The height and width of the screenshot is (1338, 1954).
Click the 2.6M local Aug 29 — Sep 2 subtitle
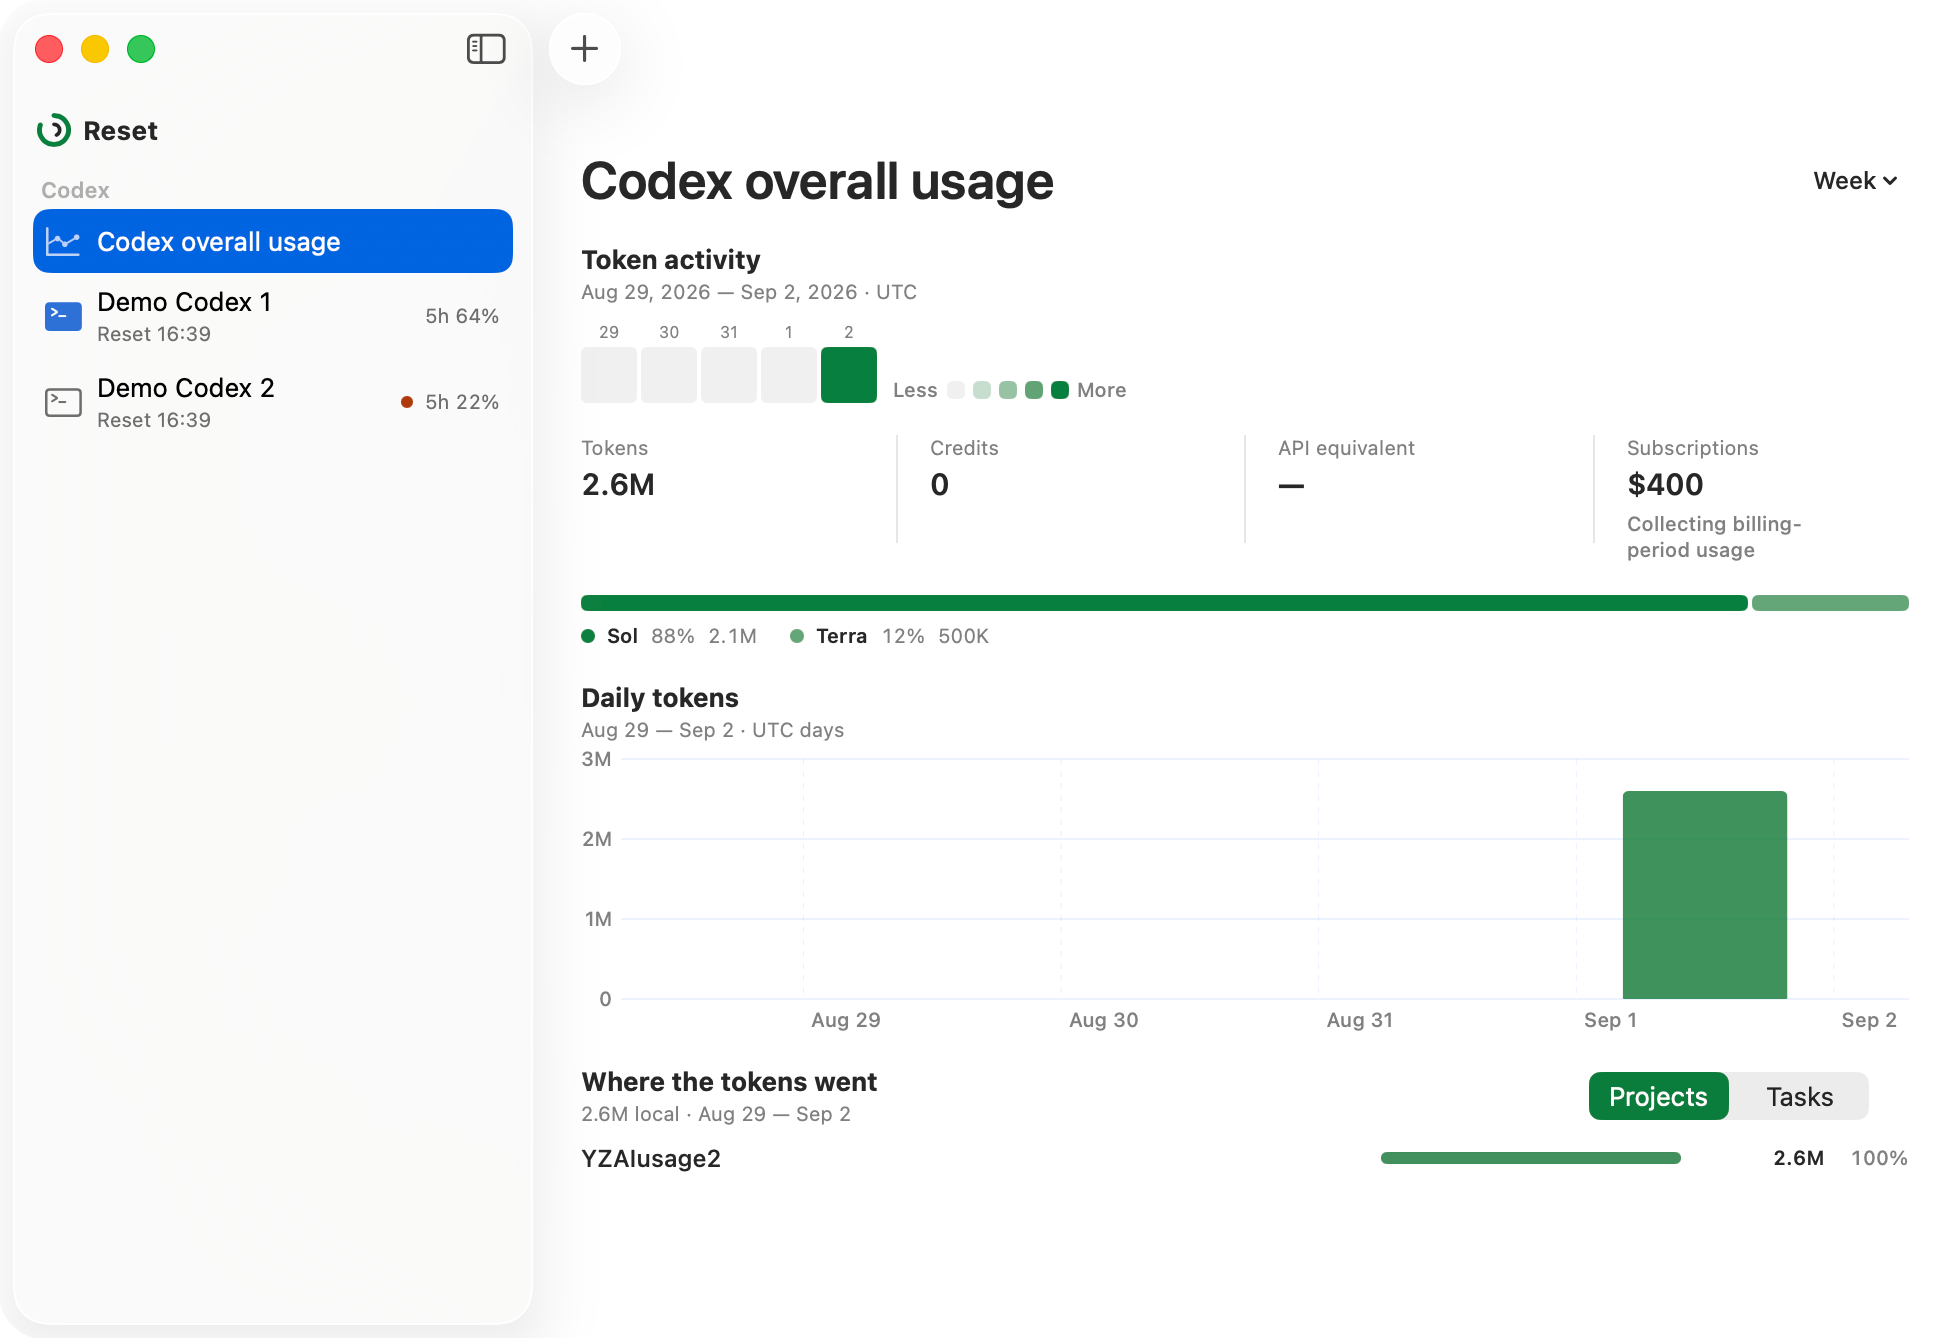tap(716, 1114)
